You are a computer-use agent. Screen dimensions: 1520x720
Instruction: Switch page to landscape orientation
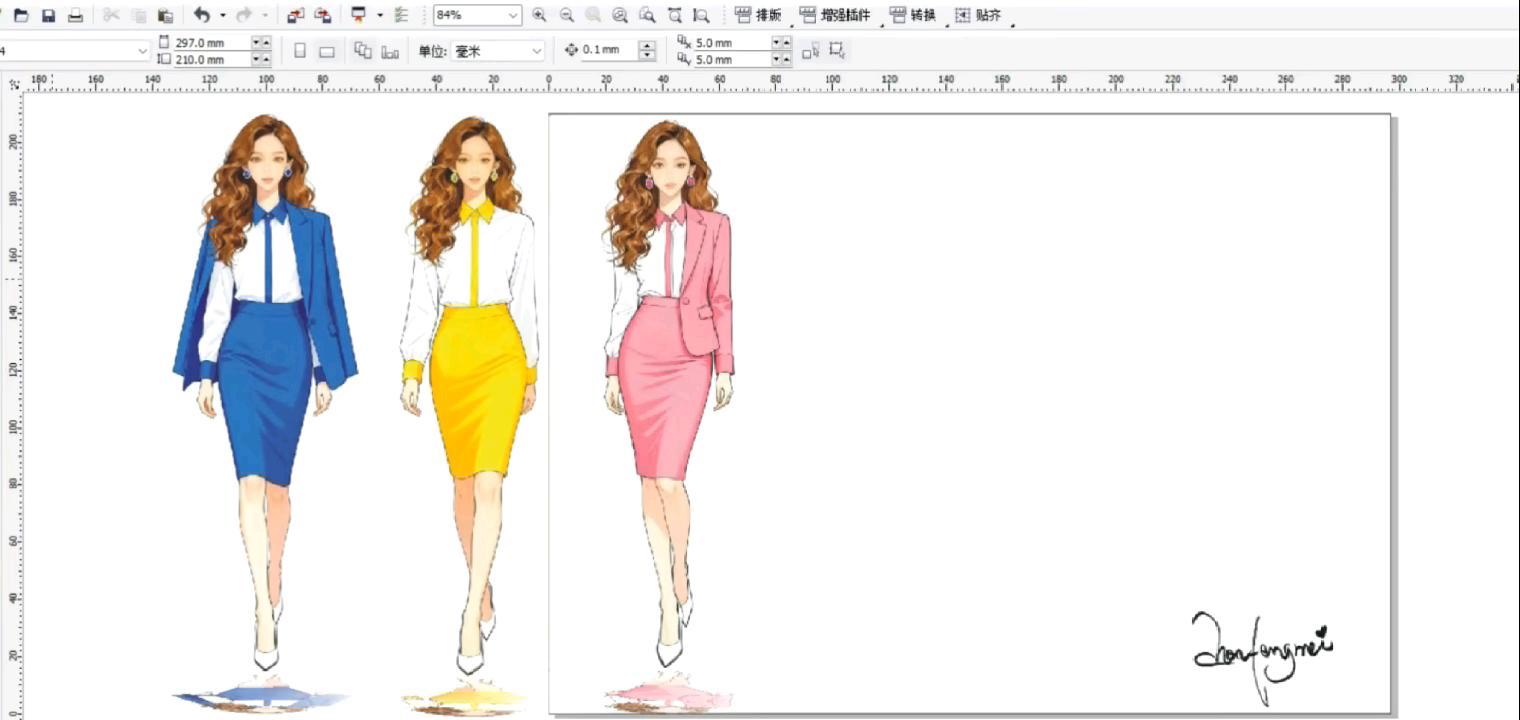tap(326, 51)
